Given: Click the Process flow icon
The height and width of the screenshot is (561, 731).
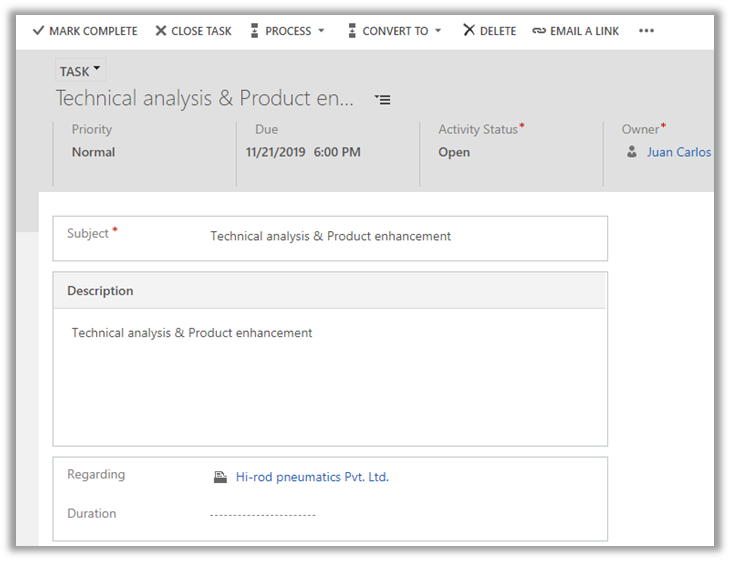Looking at the screenshot, I should [x=254, y=31].
